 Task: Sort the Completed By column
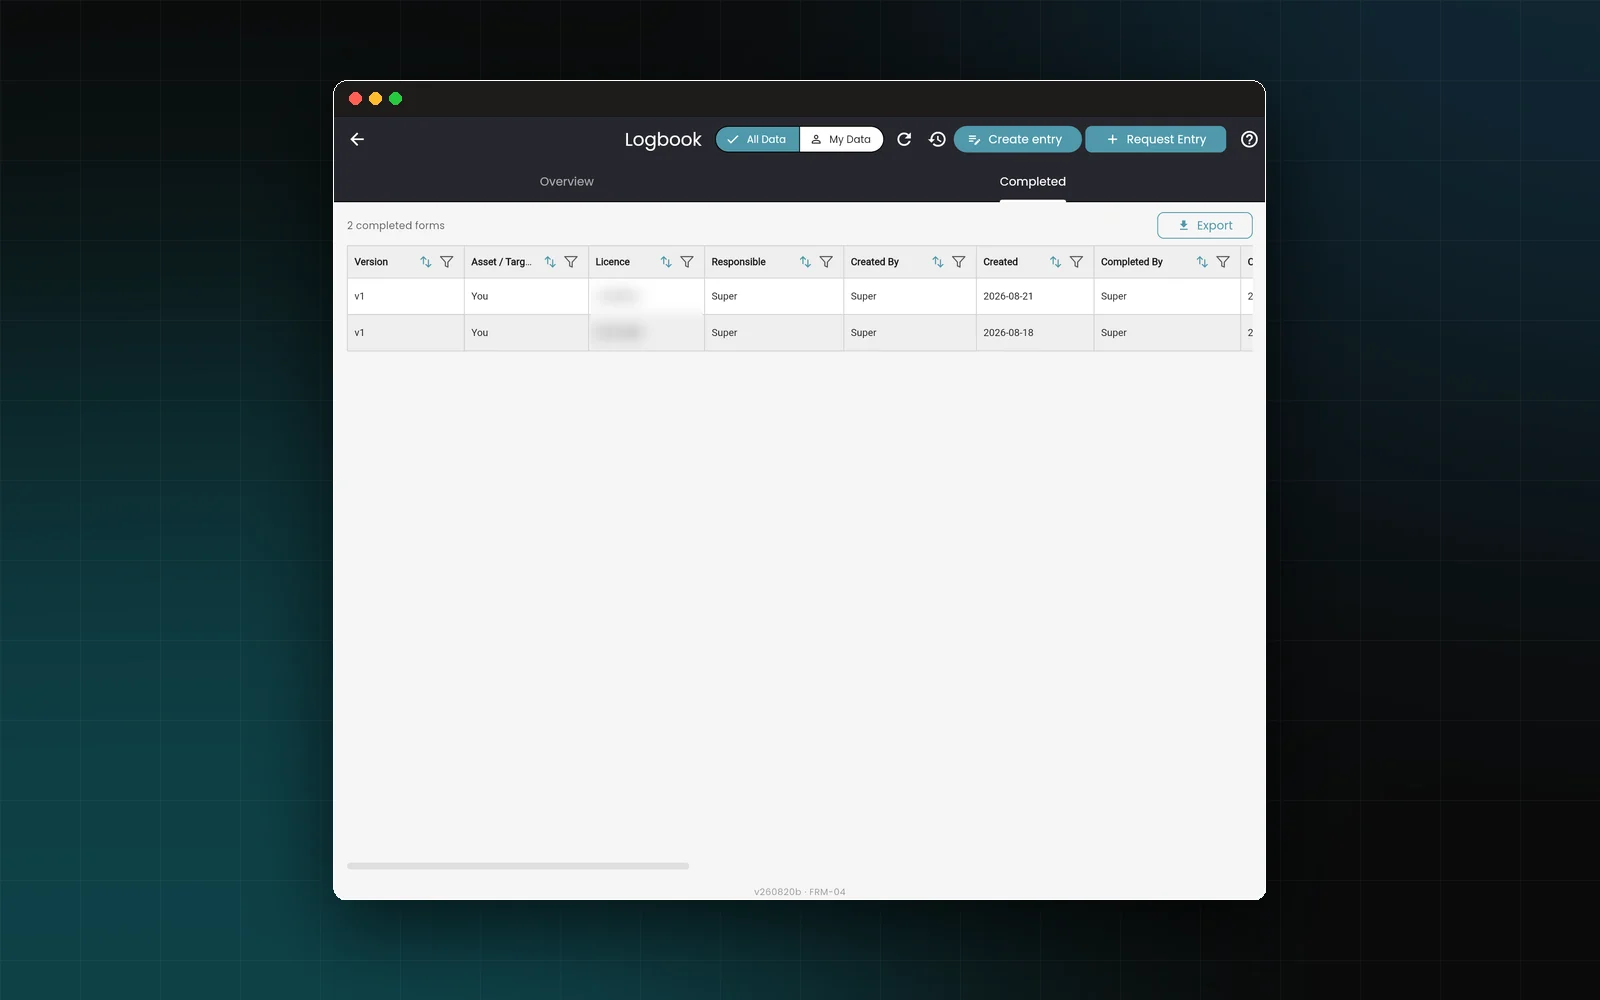click(x=1202, y=262)
